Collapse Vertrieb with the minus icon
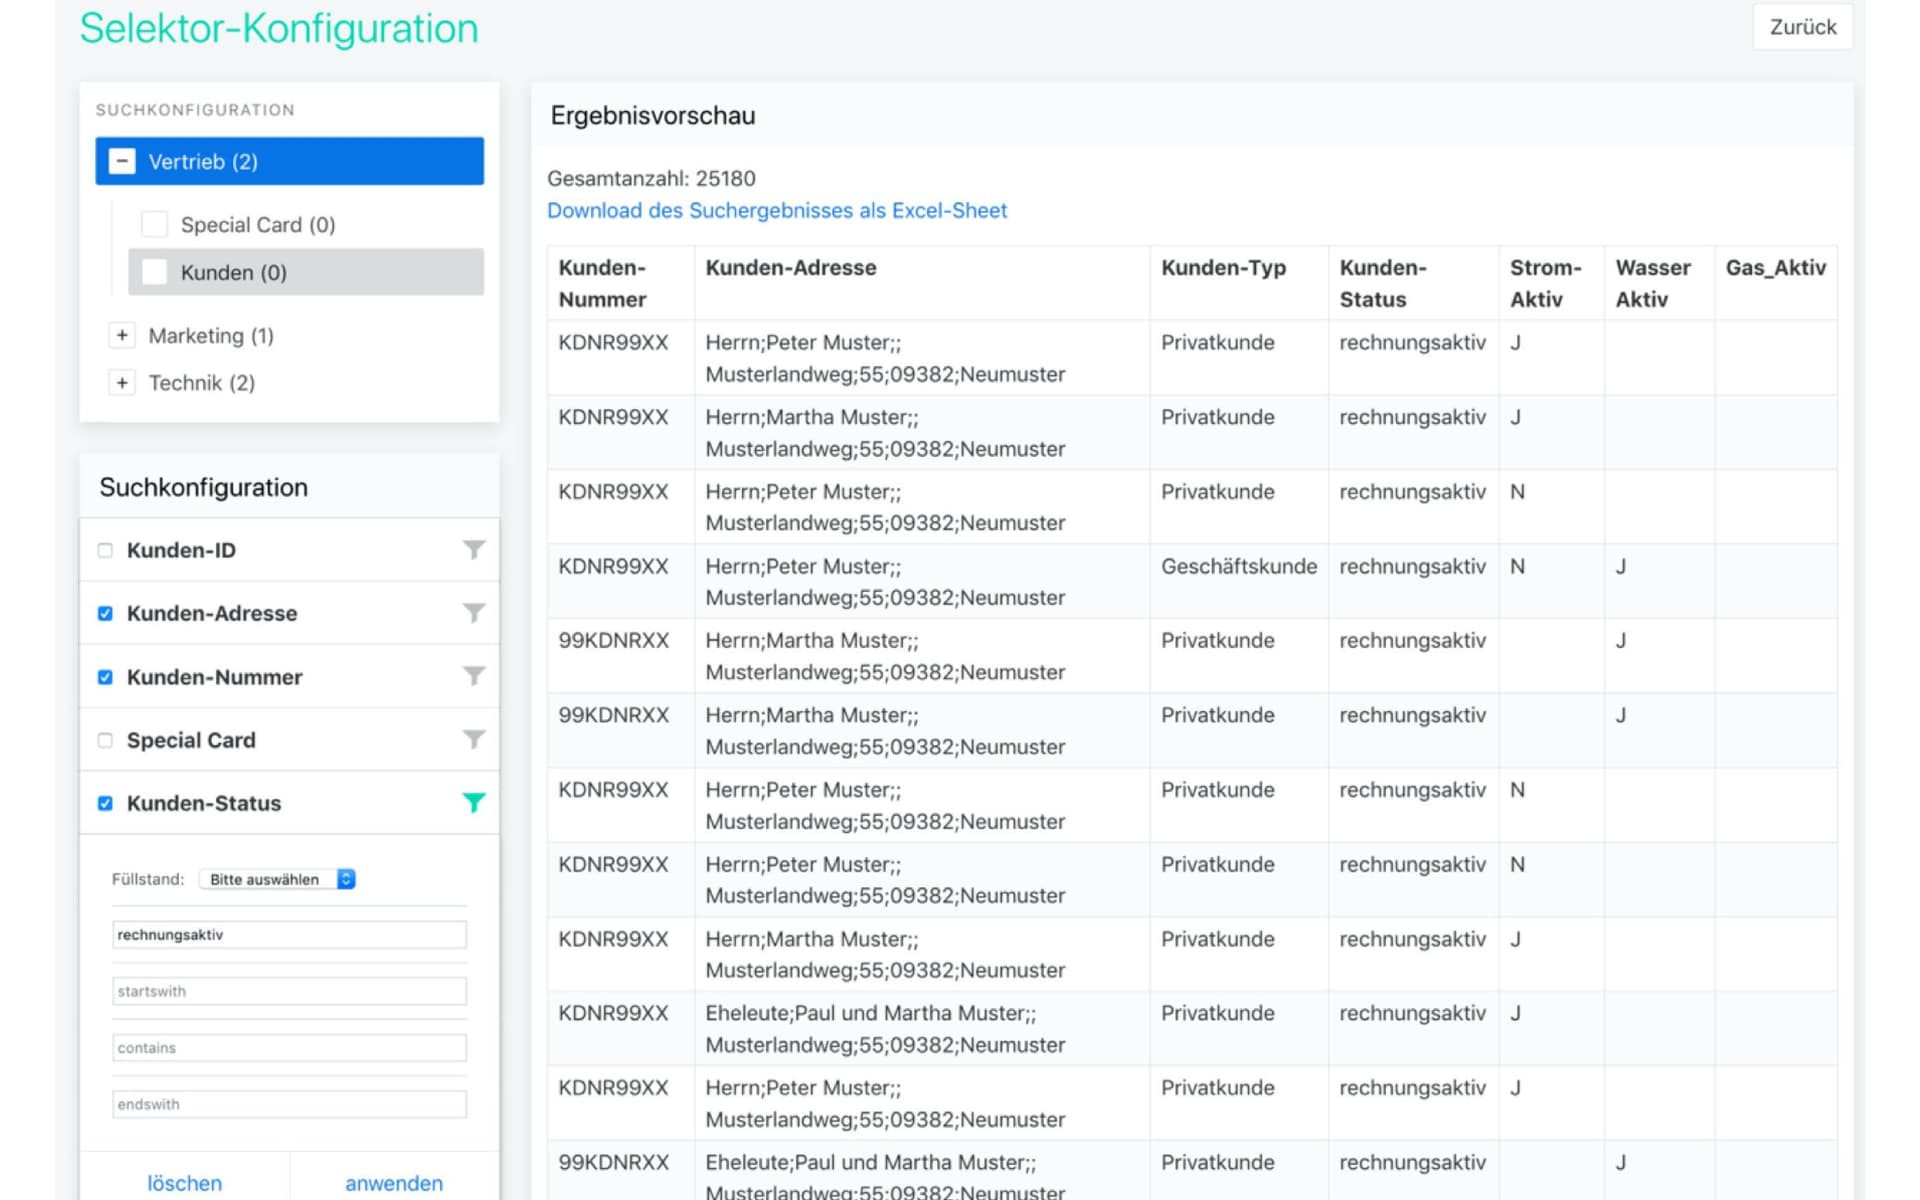The image size is (1920, 1200). click(x=122, y=161)
